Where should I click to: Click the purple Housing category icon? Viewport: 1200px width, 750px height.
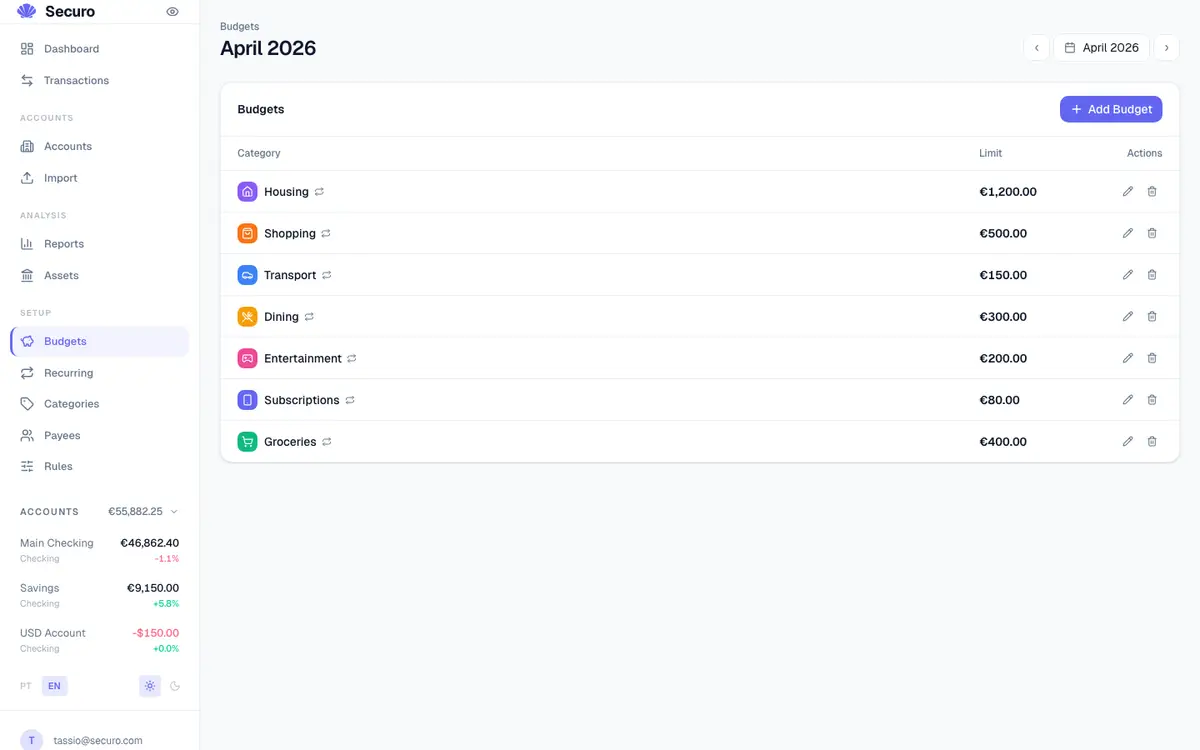click(247, 191)
